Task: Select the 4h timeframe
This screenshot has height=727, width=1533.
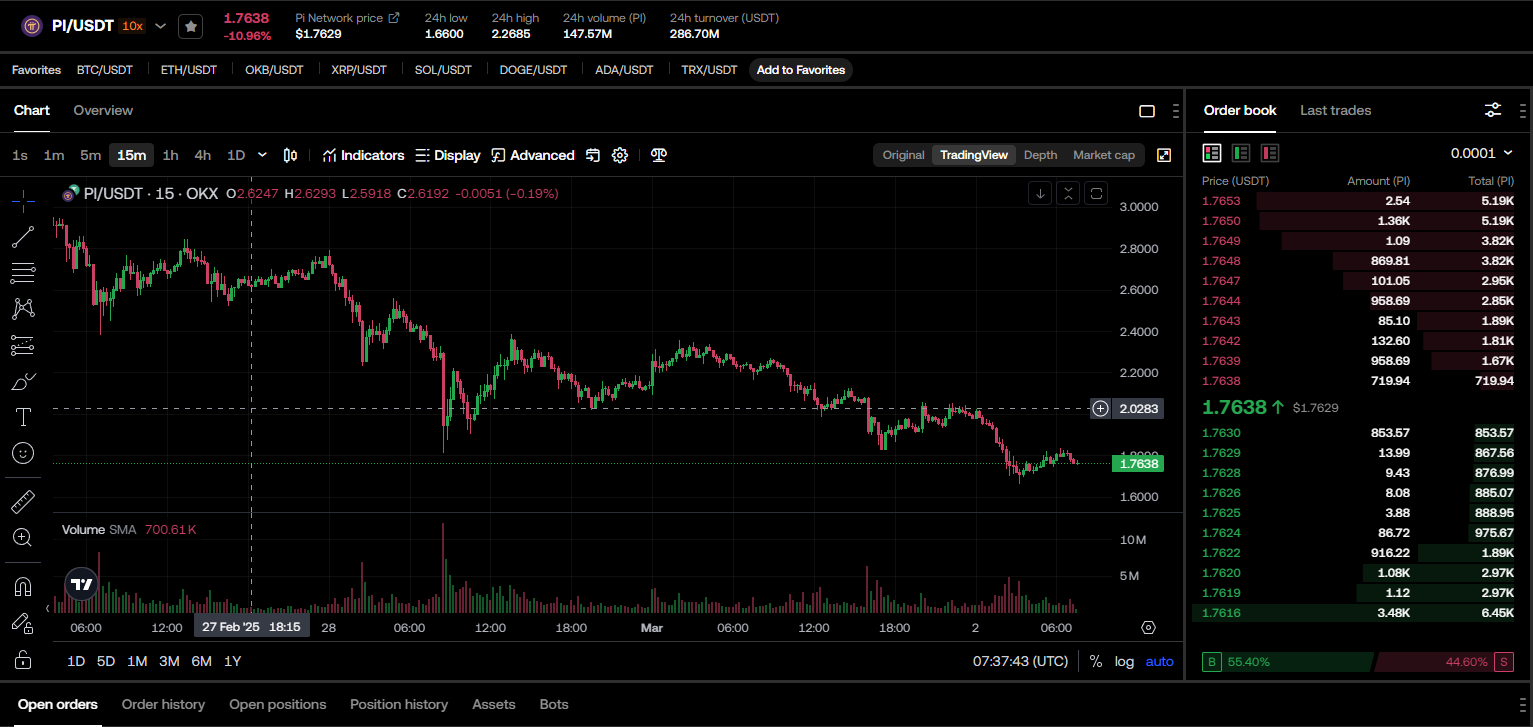Action: pyautogui.click(x=203, y=155)
